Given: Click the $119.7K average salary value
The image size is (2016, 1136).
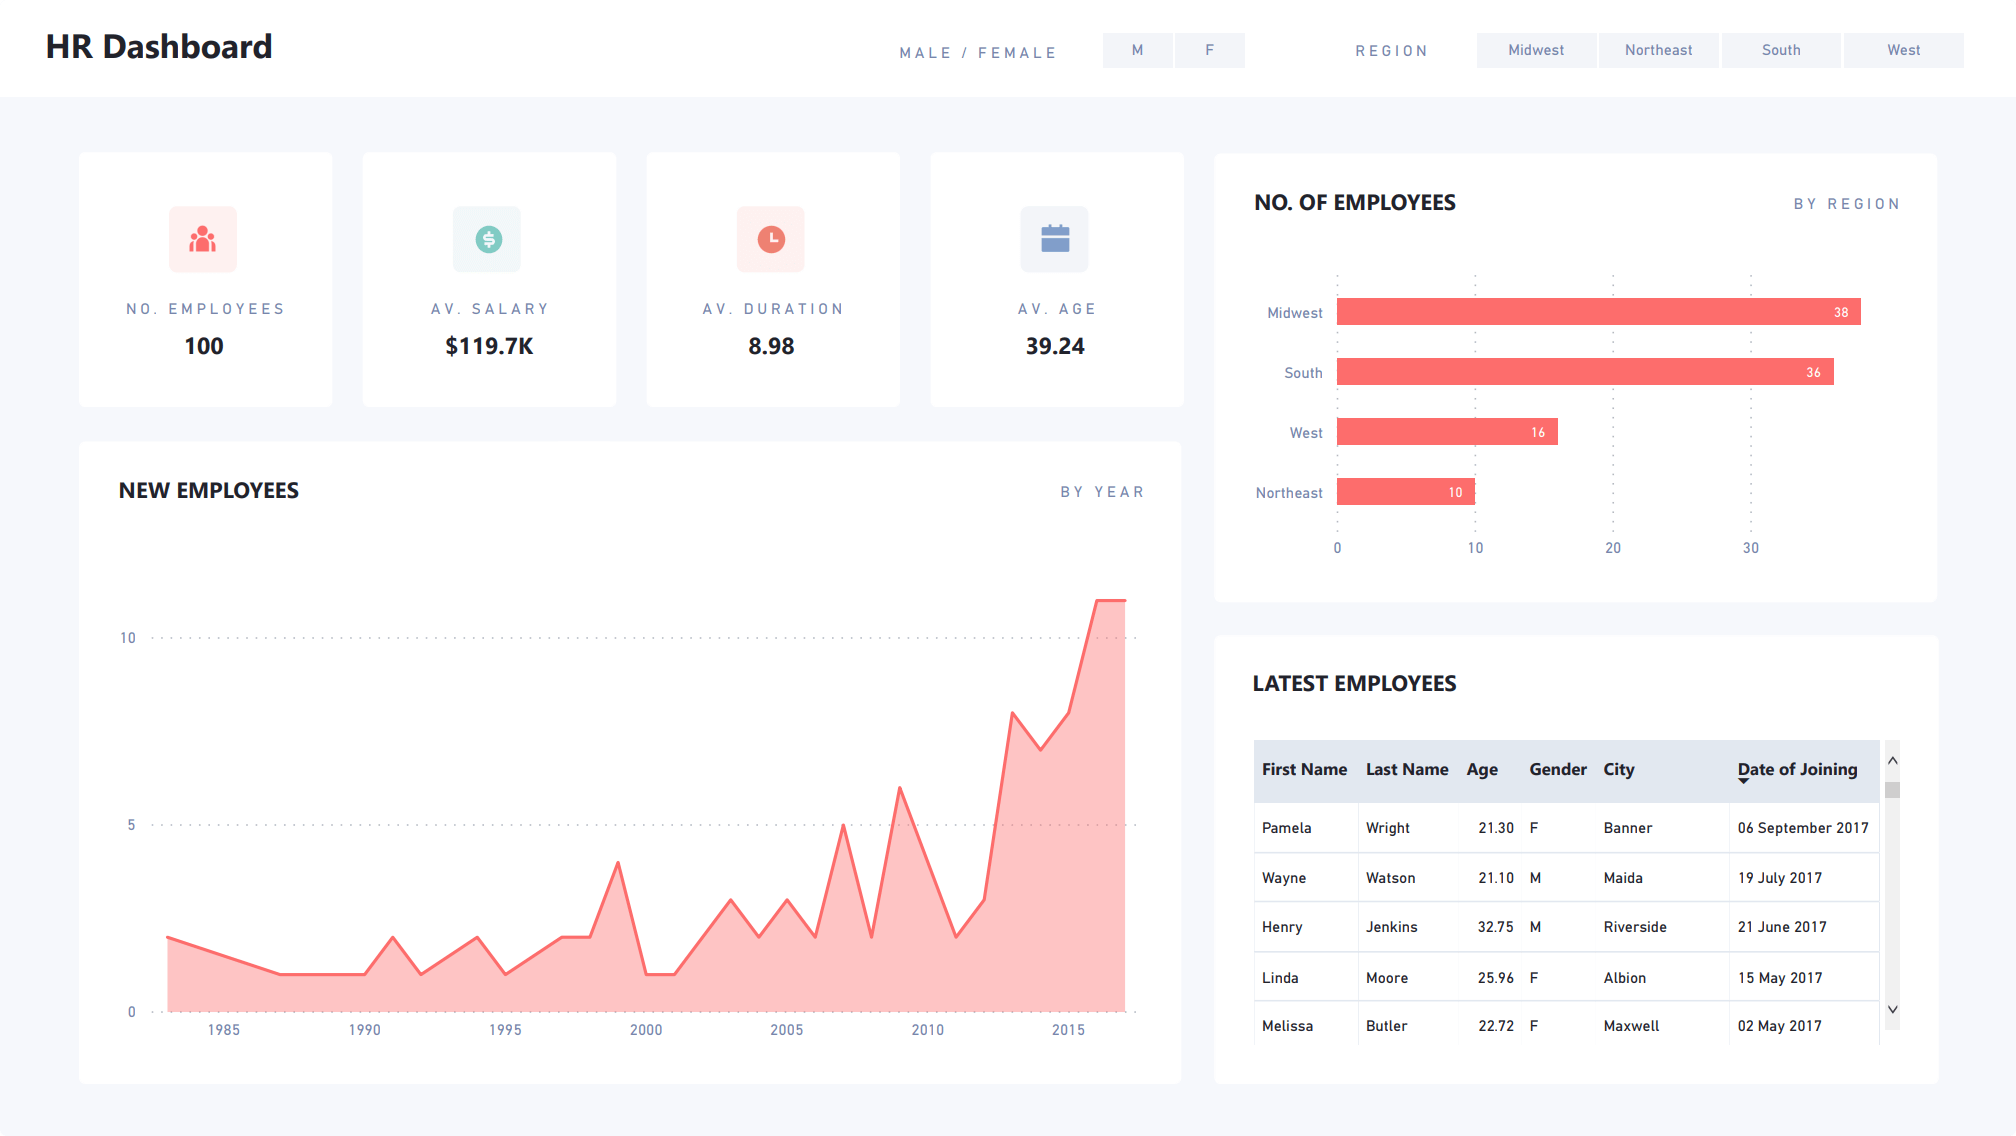Looking at the screenshot, I should [x=489, y=346].
